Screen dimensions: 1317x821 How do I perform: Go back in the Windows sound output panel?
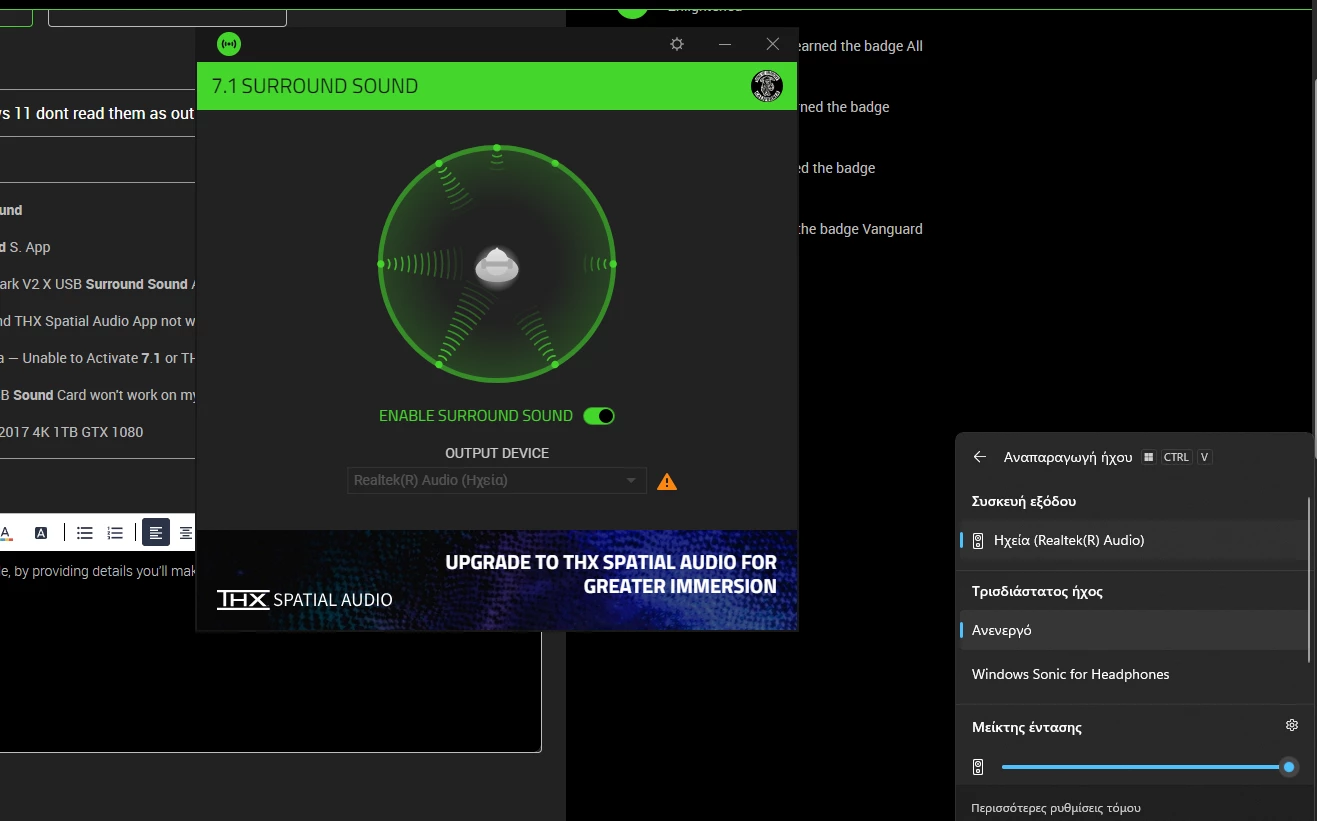click(980, 457)
